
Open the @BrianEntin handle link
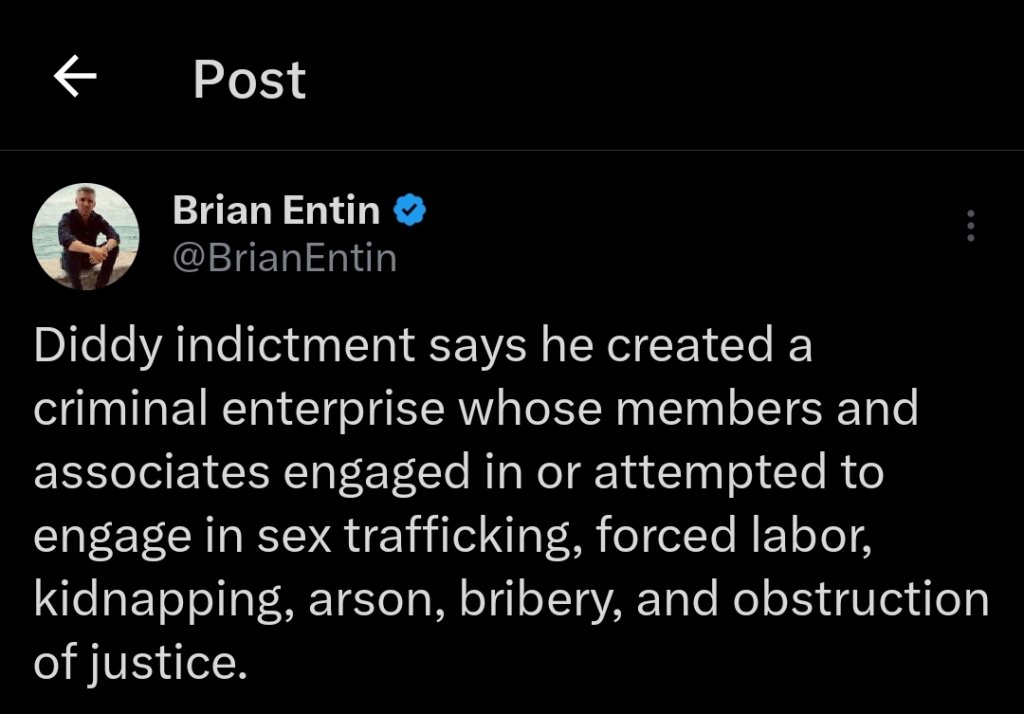(285, 258)
